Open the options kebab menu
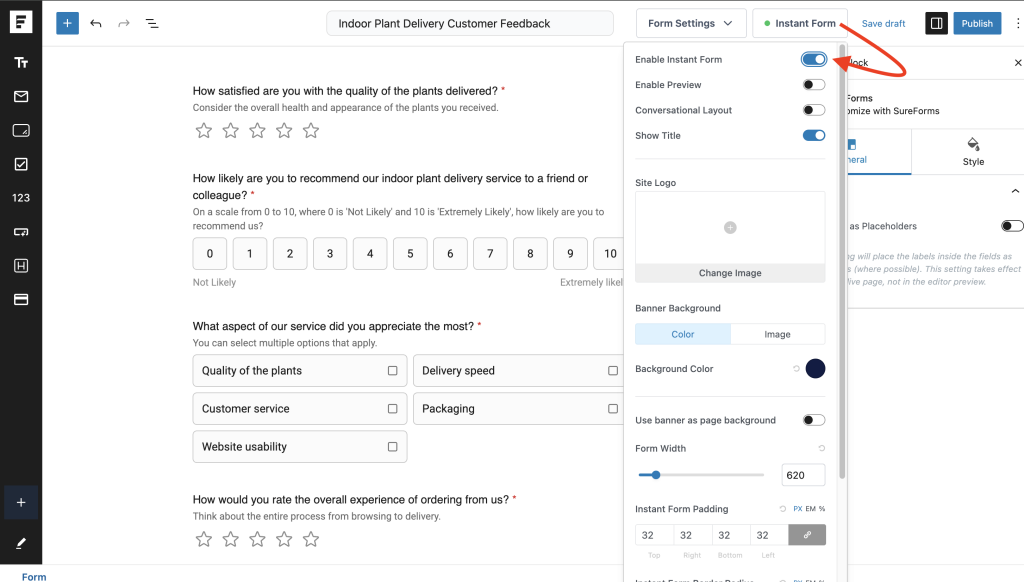 tap(1017, 24)
